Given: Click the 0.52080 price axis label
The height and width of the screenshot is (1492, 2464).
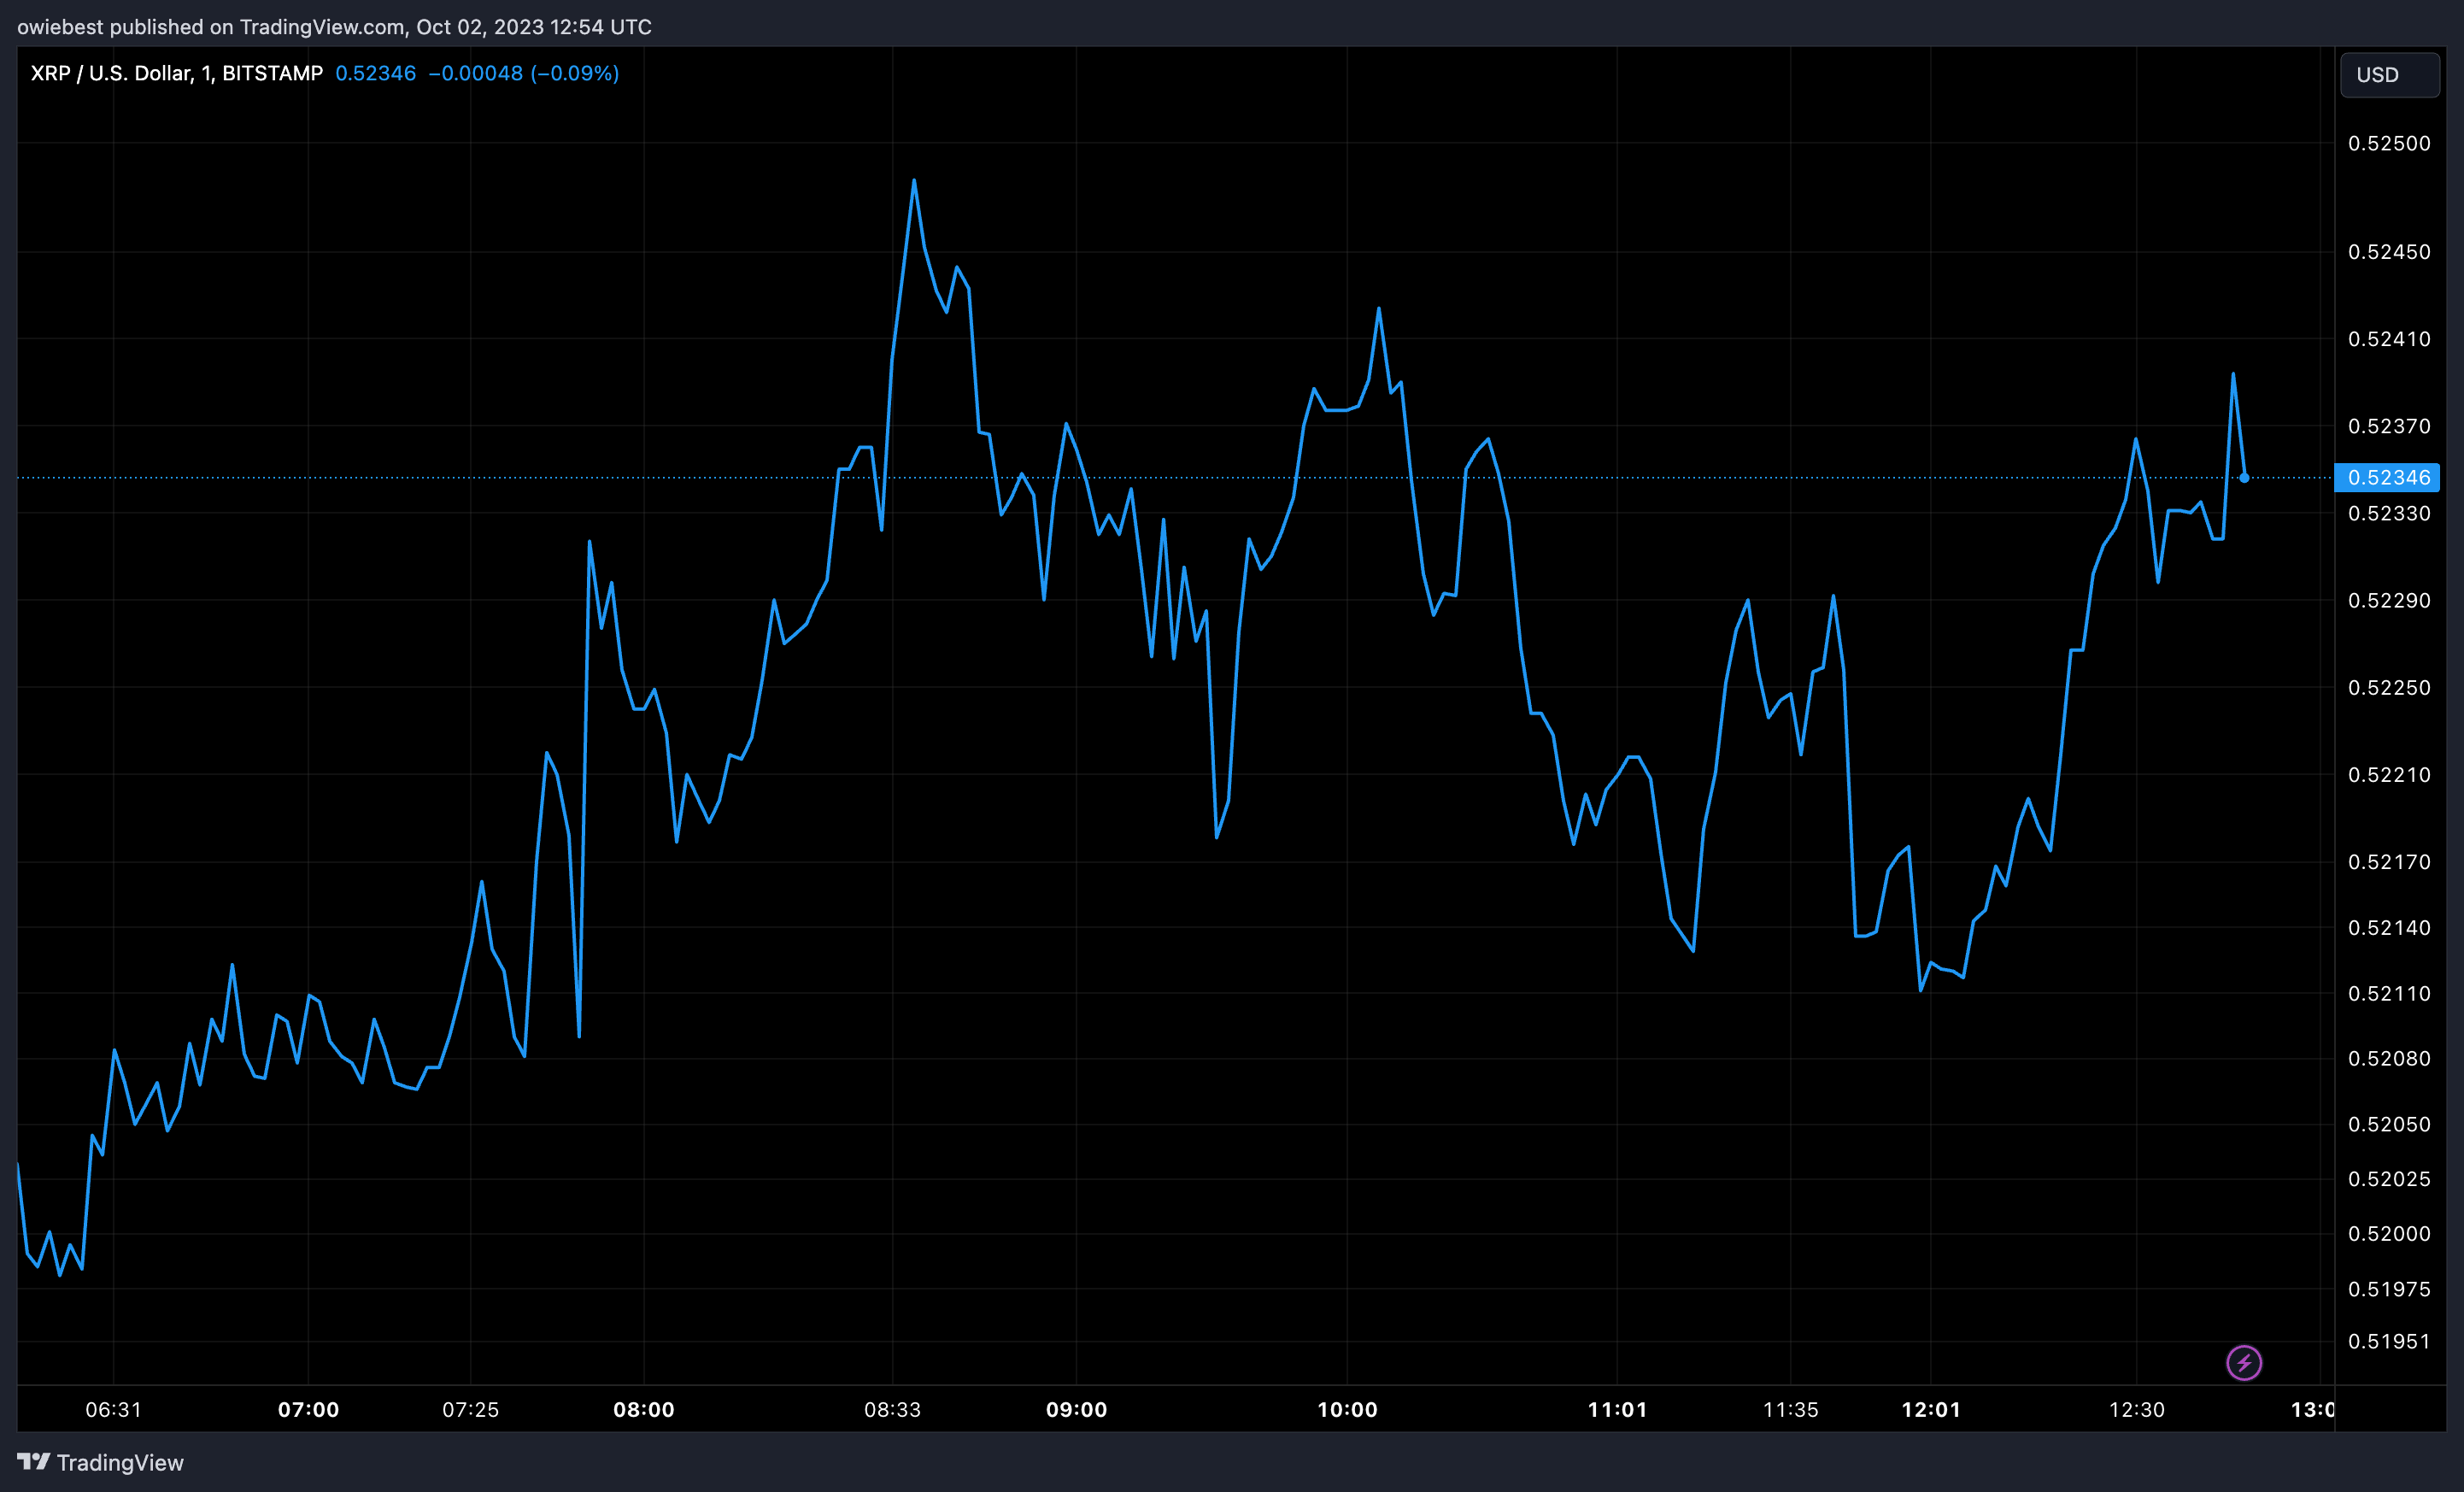Looking at the screenshot, I should [2389, 1058].
